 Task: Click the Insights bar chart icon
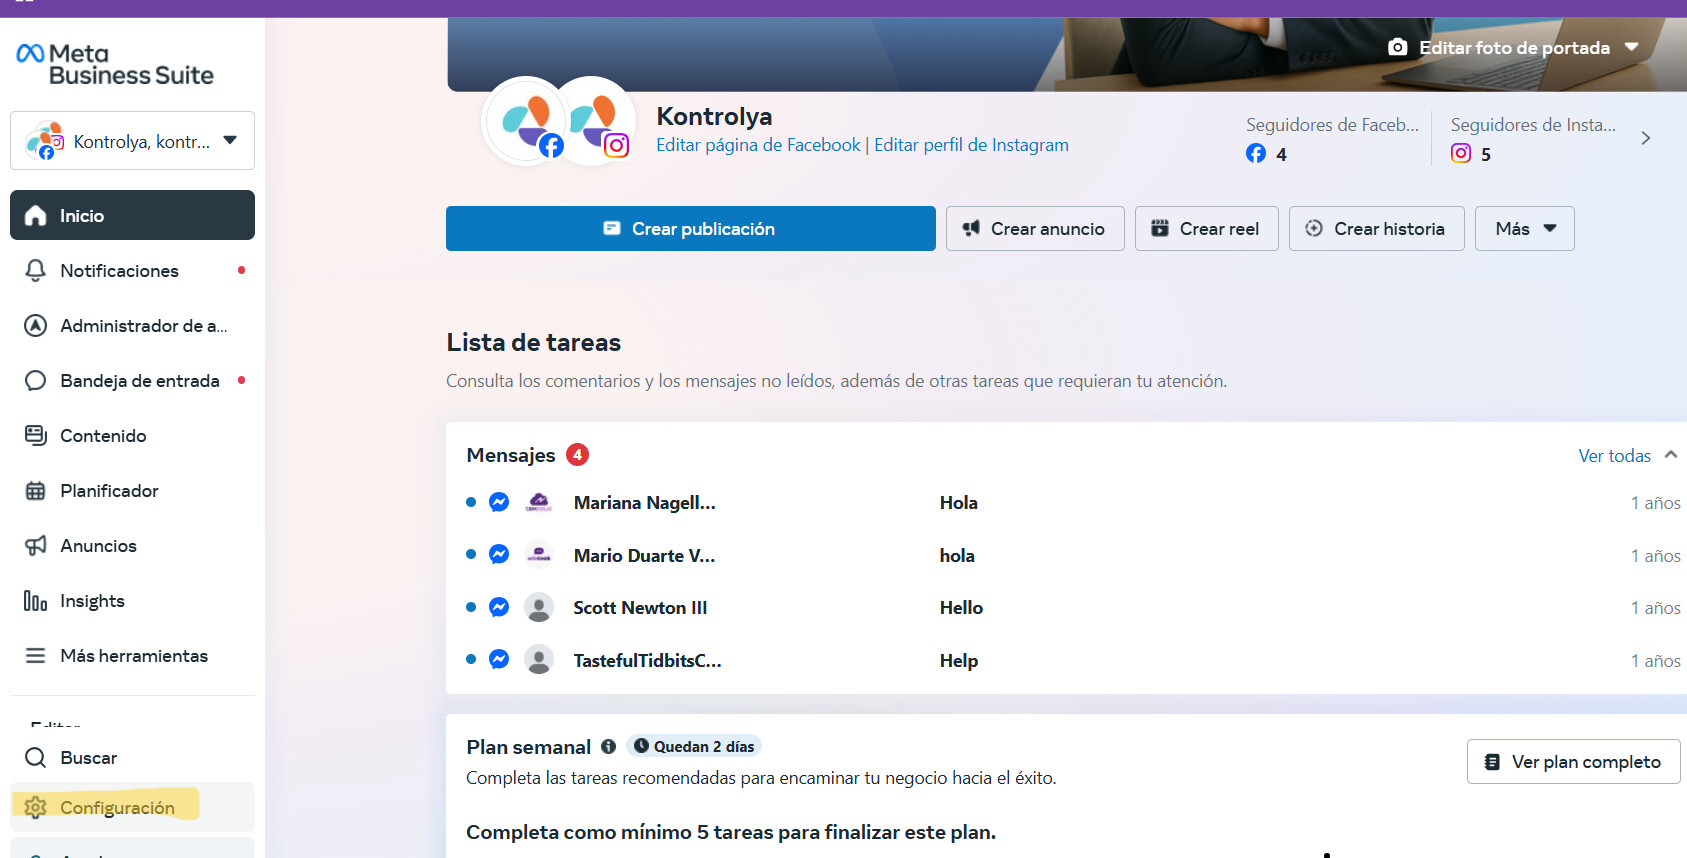click(x=35, y=600)
